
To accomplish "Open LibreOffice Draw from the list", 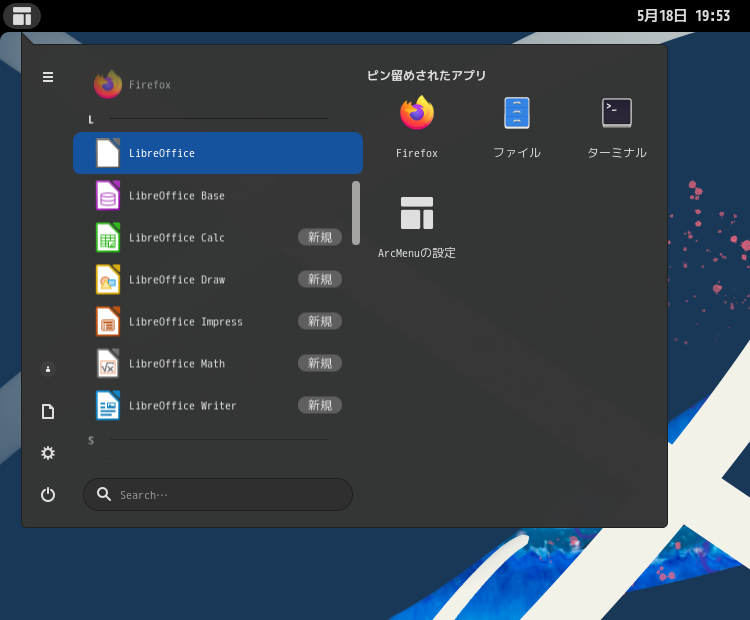I will [218, 279].
